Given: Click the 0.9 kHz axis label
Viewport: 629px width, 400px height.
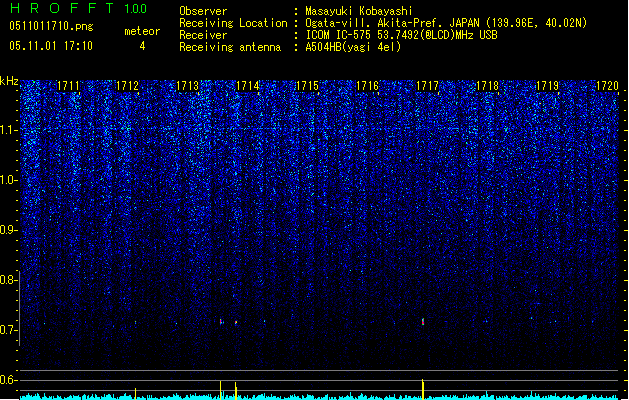Looking at the screenshot, I should point(8,230).
